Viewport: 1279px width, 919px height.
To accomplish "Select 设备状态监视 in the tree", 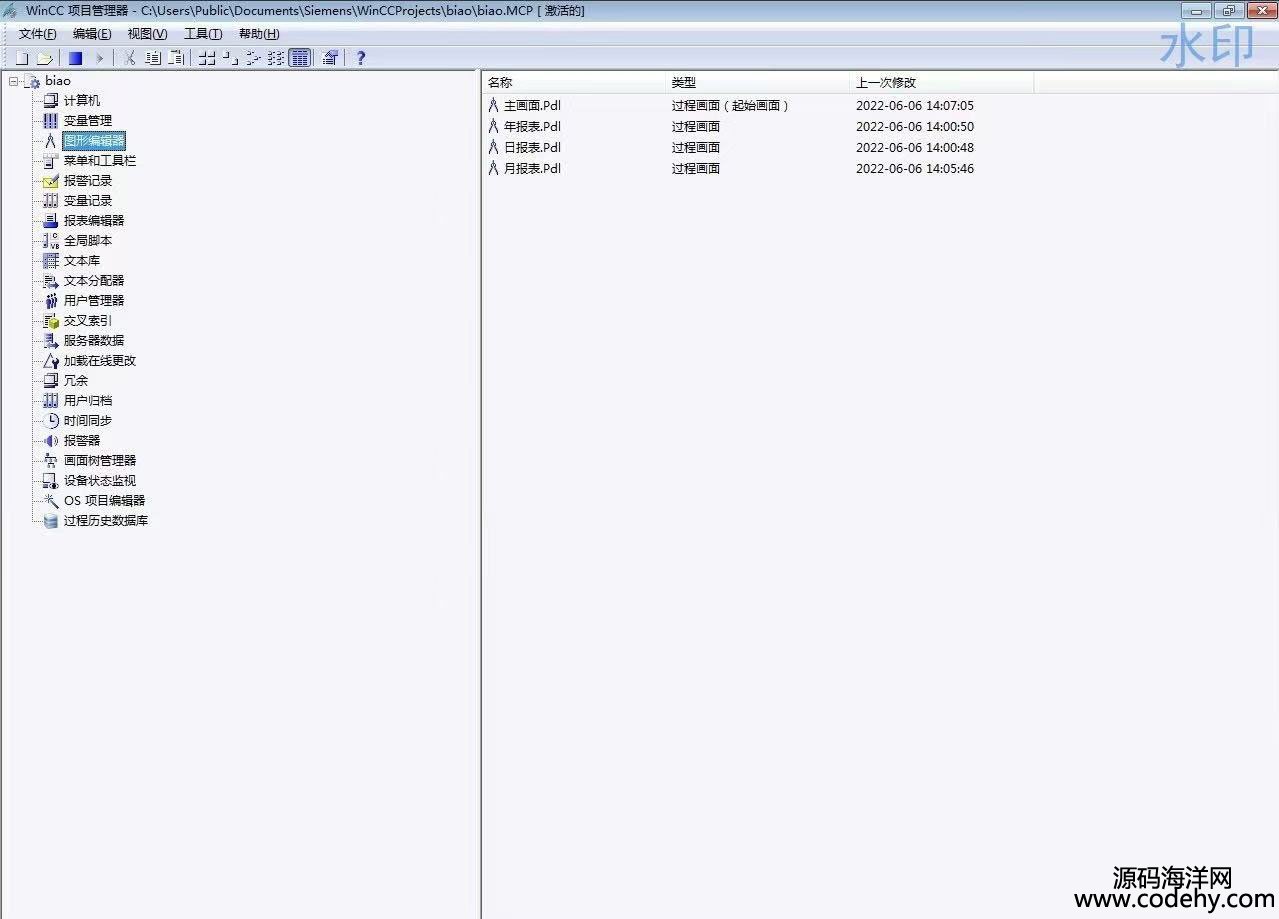I will pos(100,481).
